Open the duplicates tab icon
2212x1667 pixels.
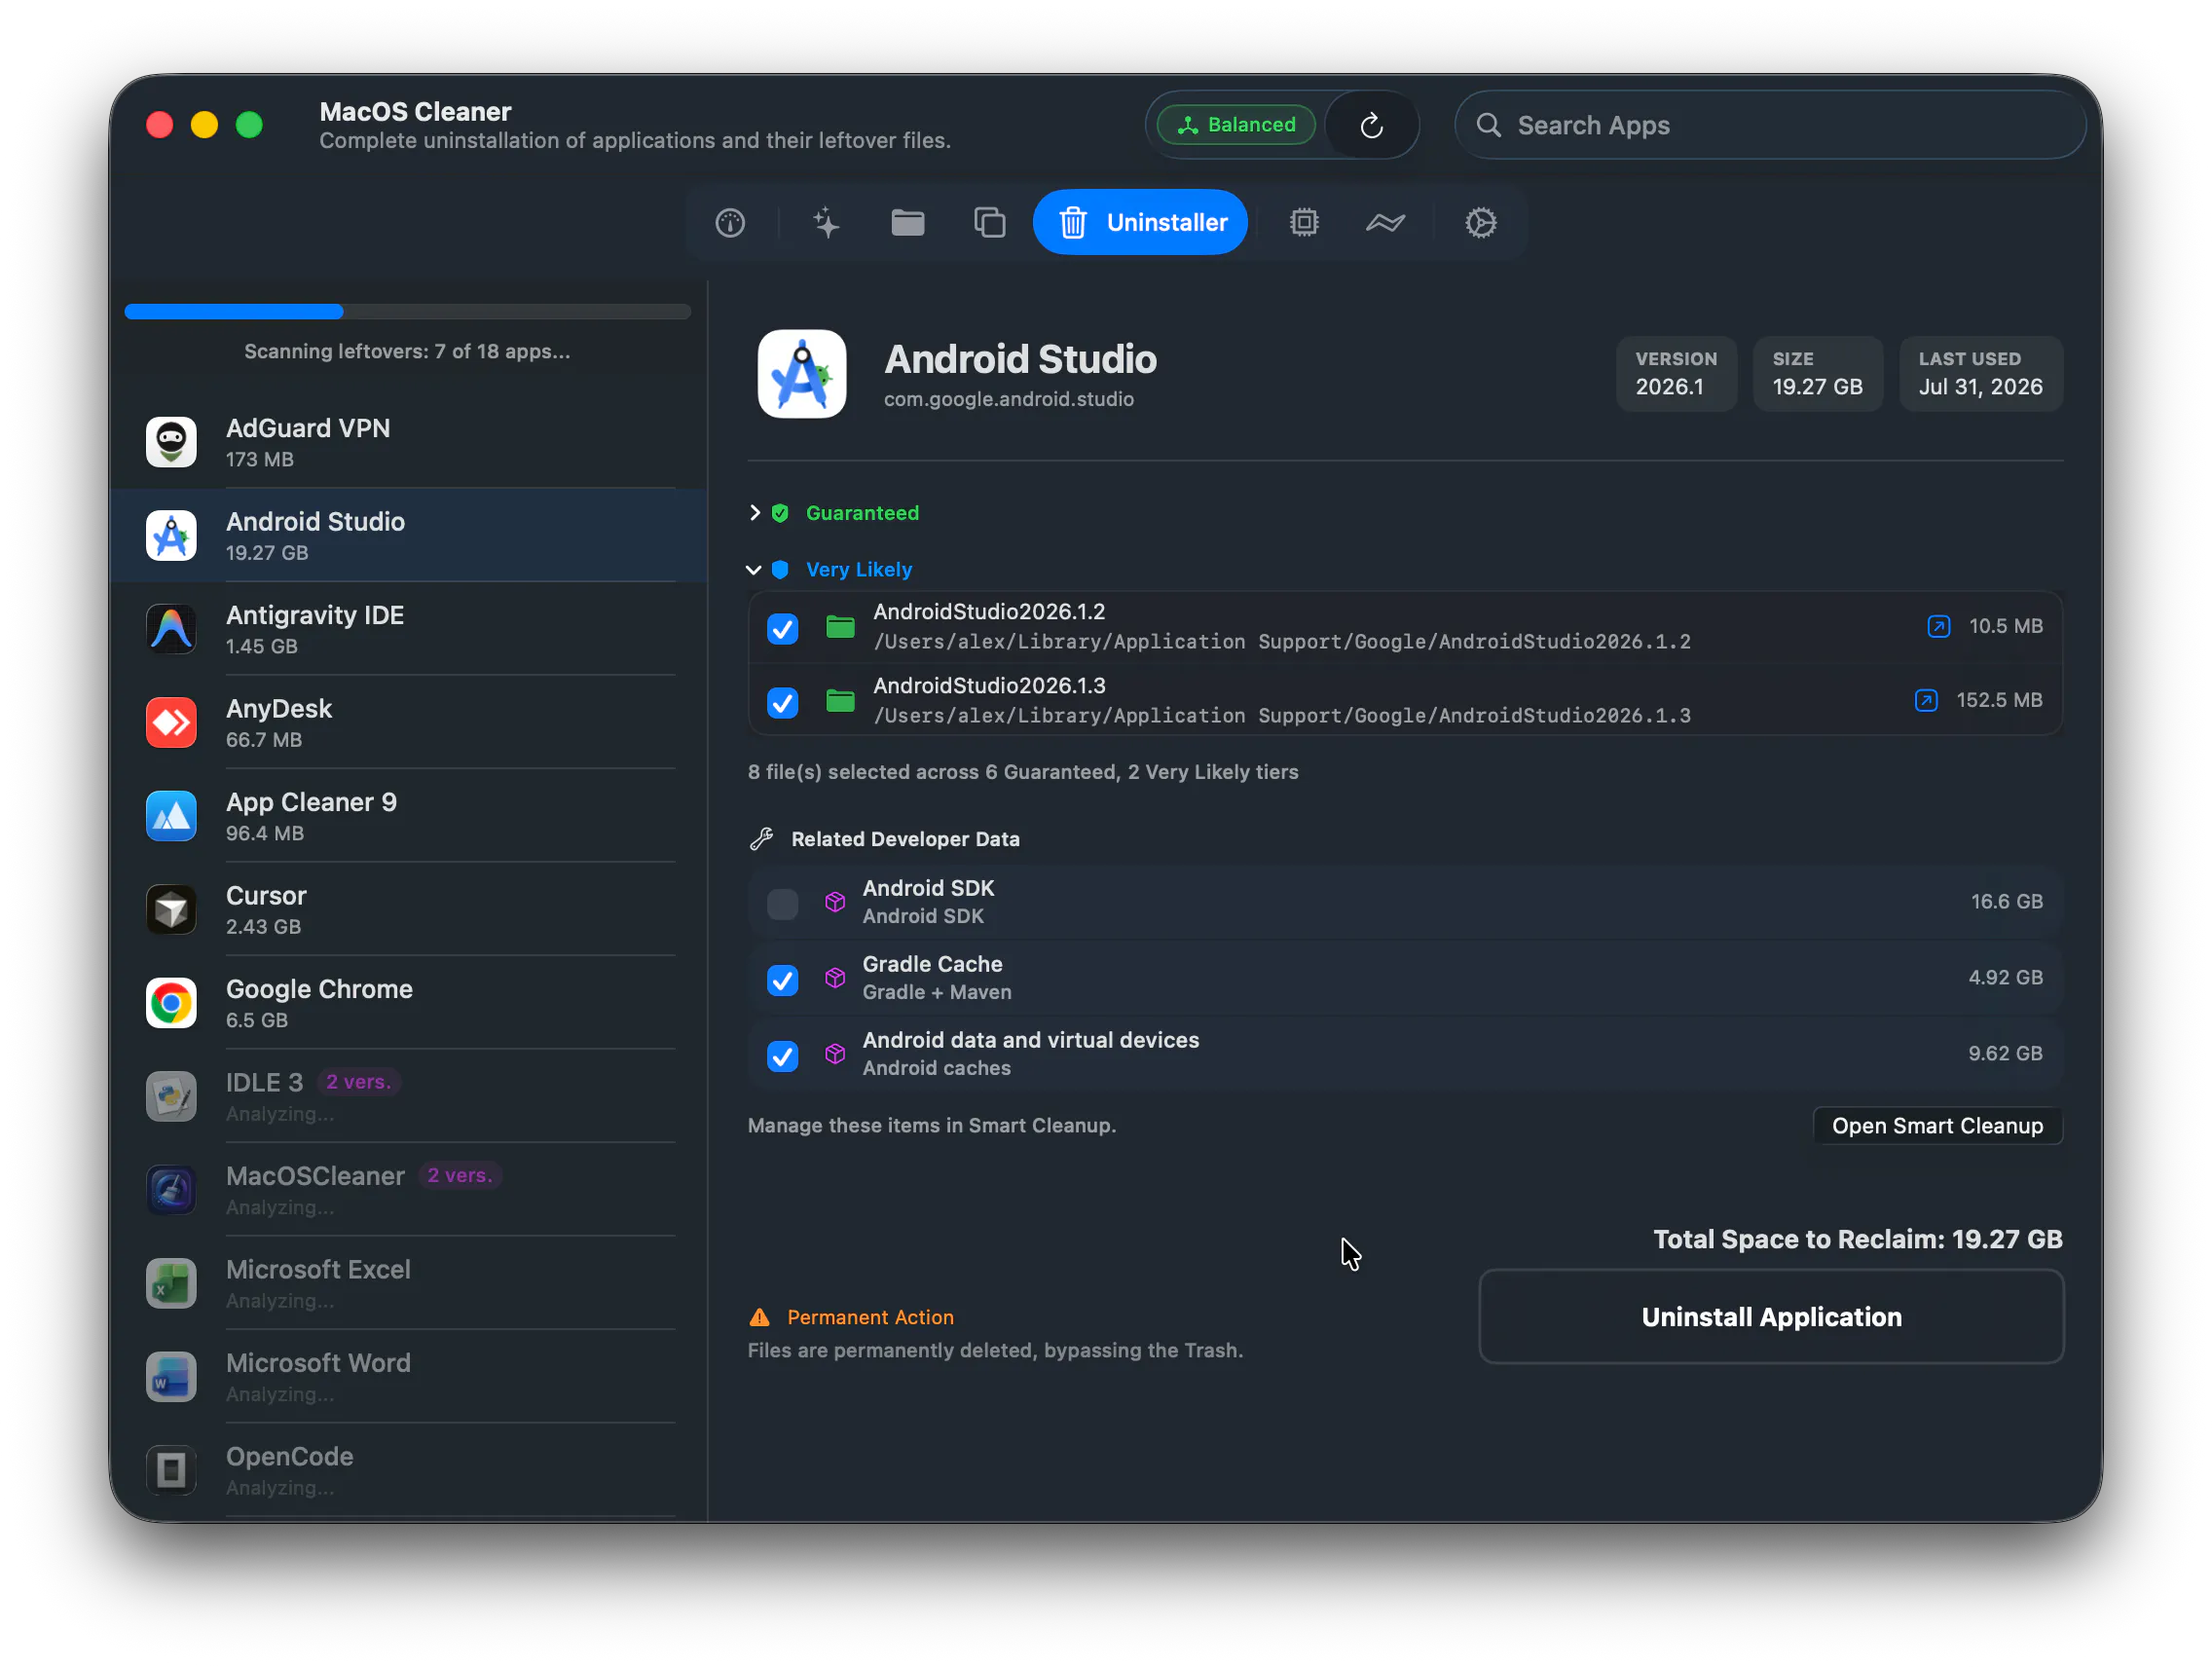pyautogui.click(x=990, y=222)
